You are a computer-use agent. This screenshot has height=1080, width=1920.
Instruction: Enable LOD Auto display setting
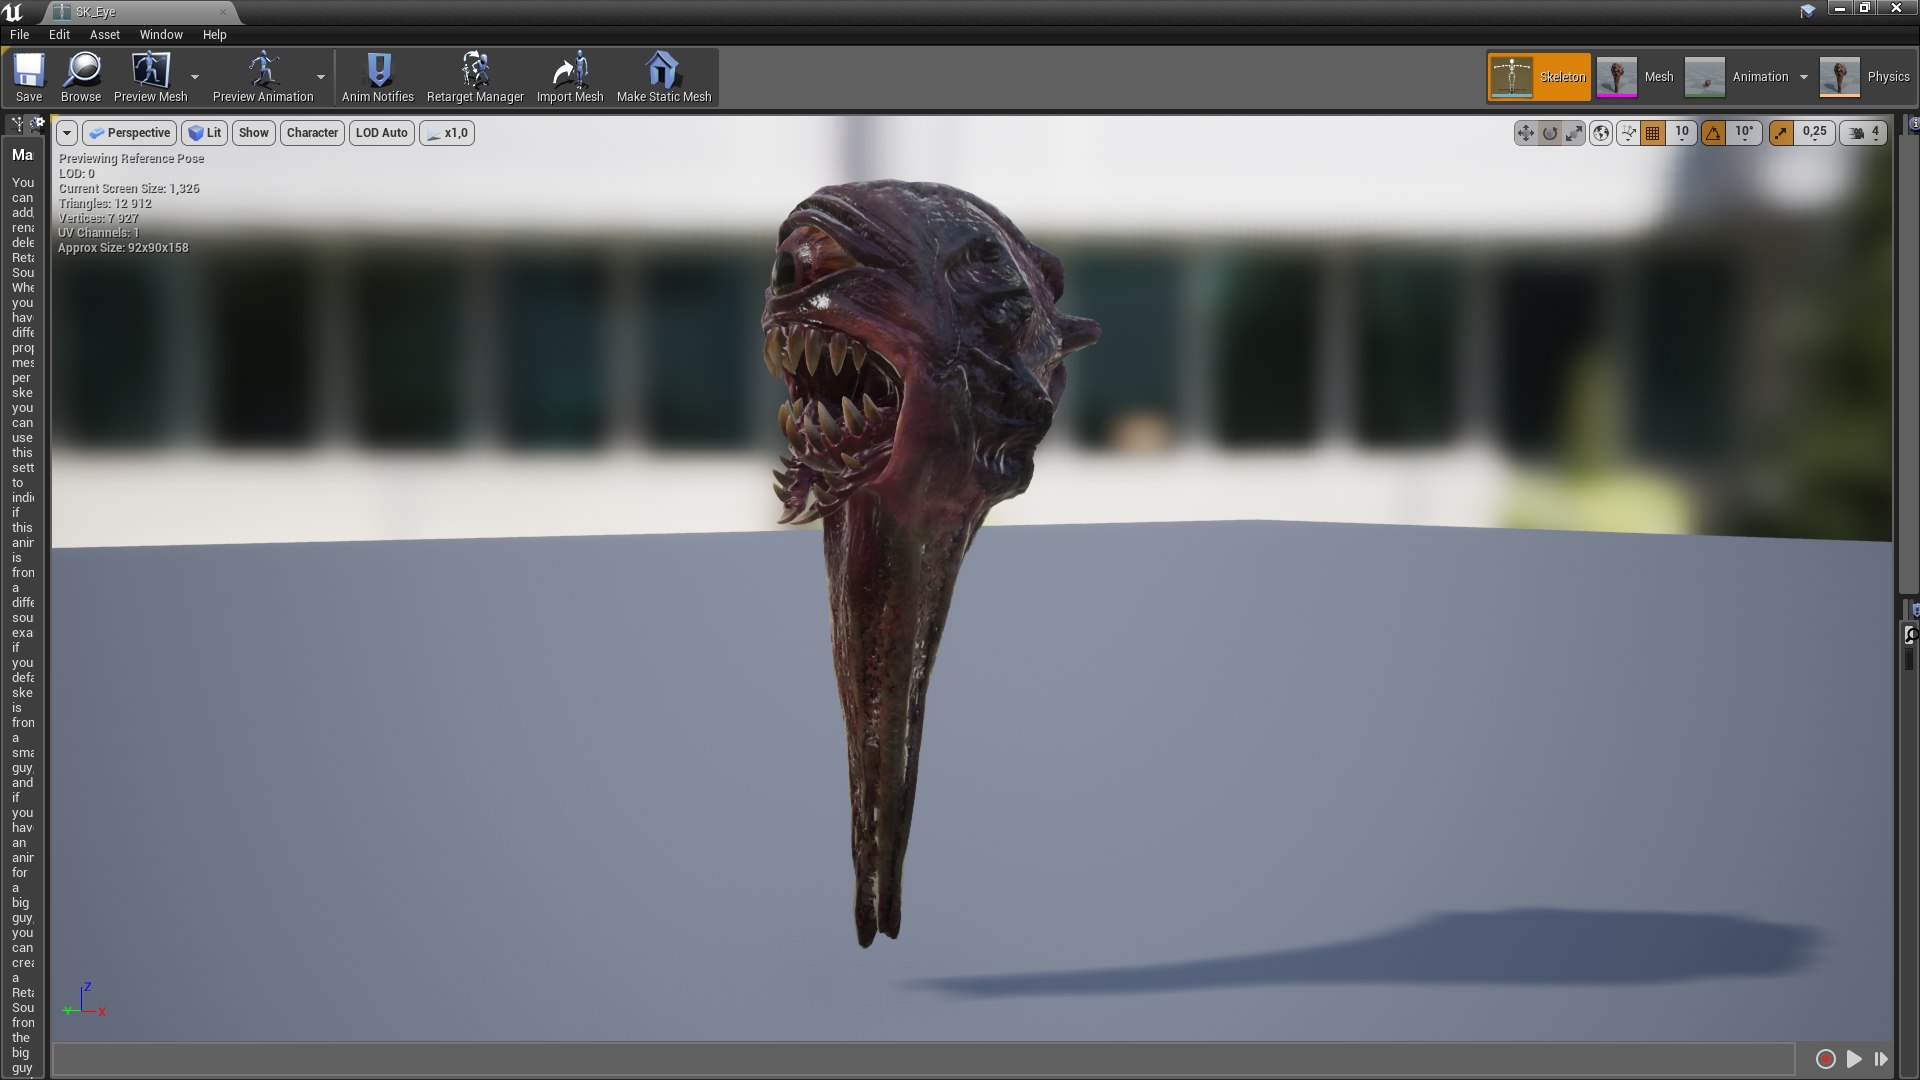point(380,132)
